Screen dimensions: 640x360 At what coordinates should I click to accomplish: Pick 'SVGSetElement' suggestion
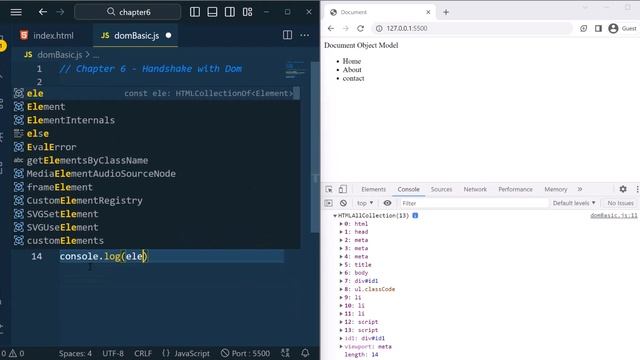156,214
